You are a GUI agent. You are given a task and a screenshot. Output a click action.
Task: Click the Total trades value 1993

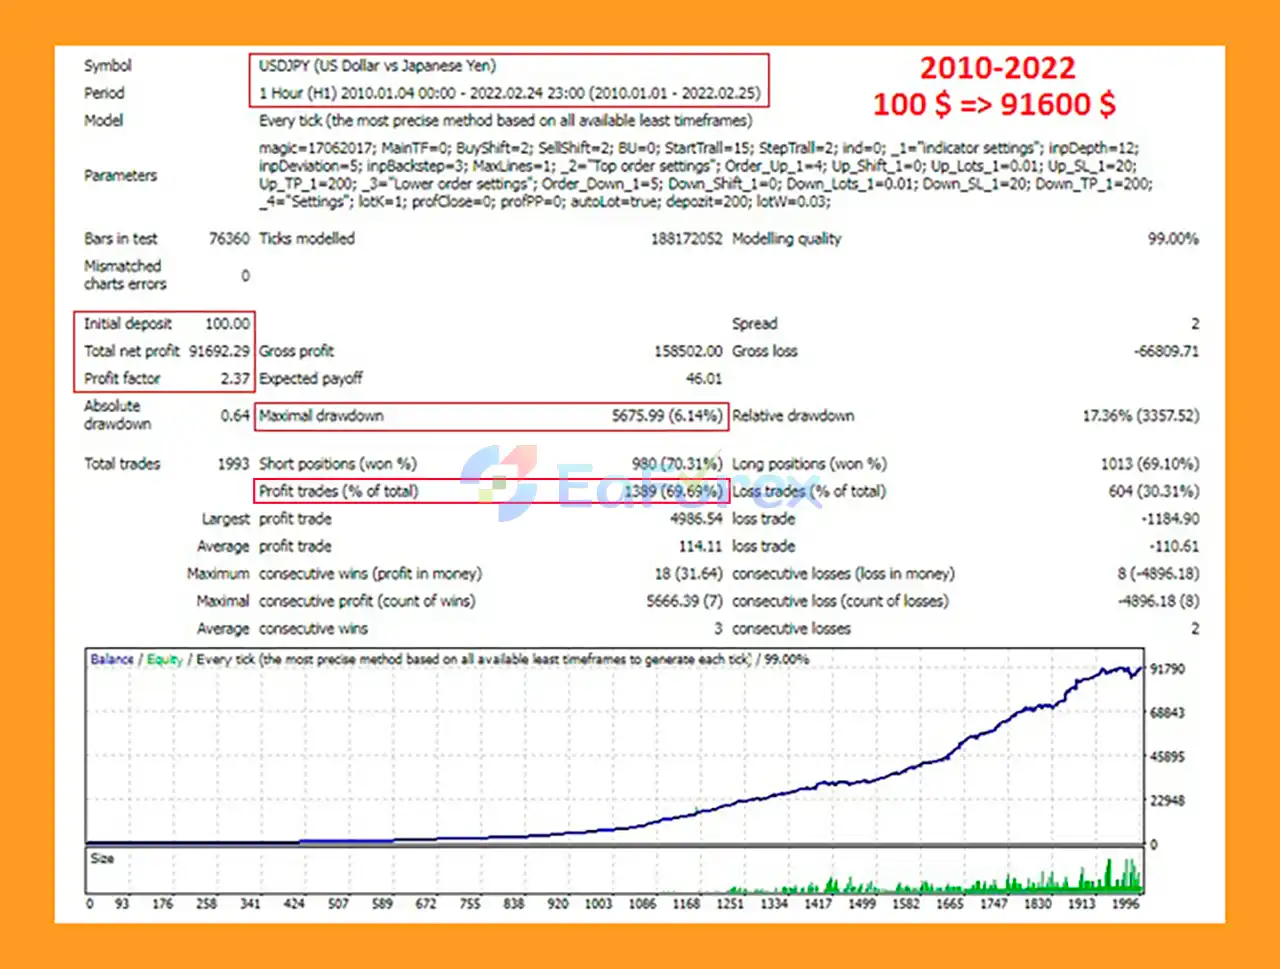point(233,464)
